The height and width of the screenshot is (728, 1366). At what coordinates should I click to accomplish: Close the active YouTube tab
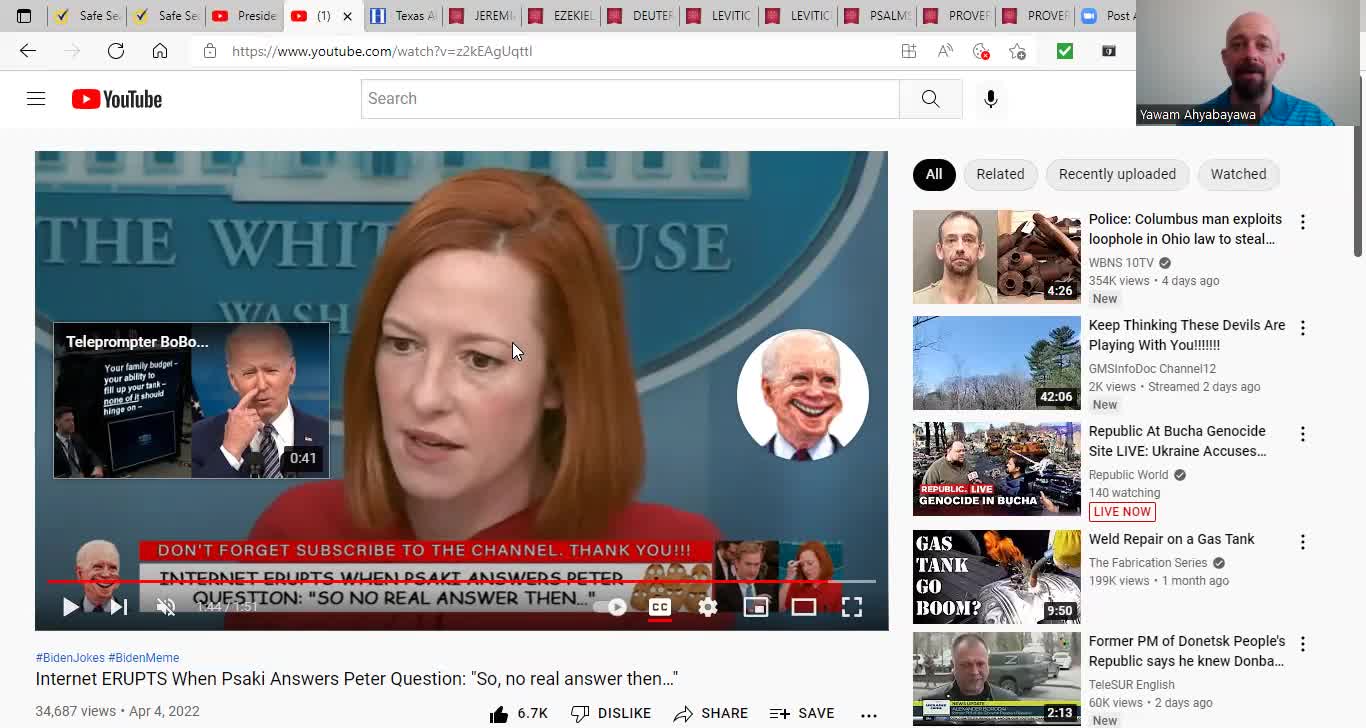click(x=347, y=16)
